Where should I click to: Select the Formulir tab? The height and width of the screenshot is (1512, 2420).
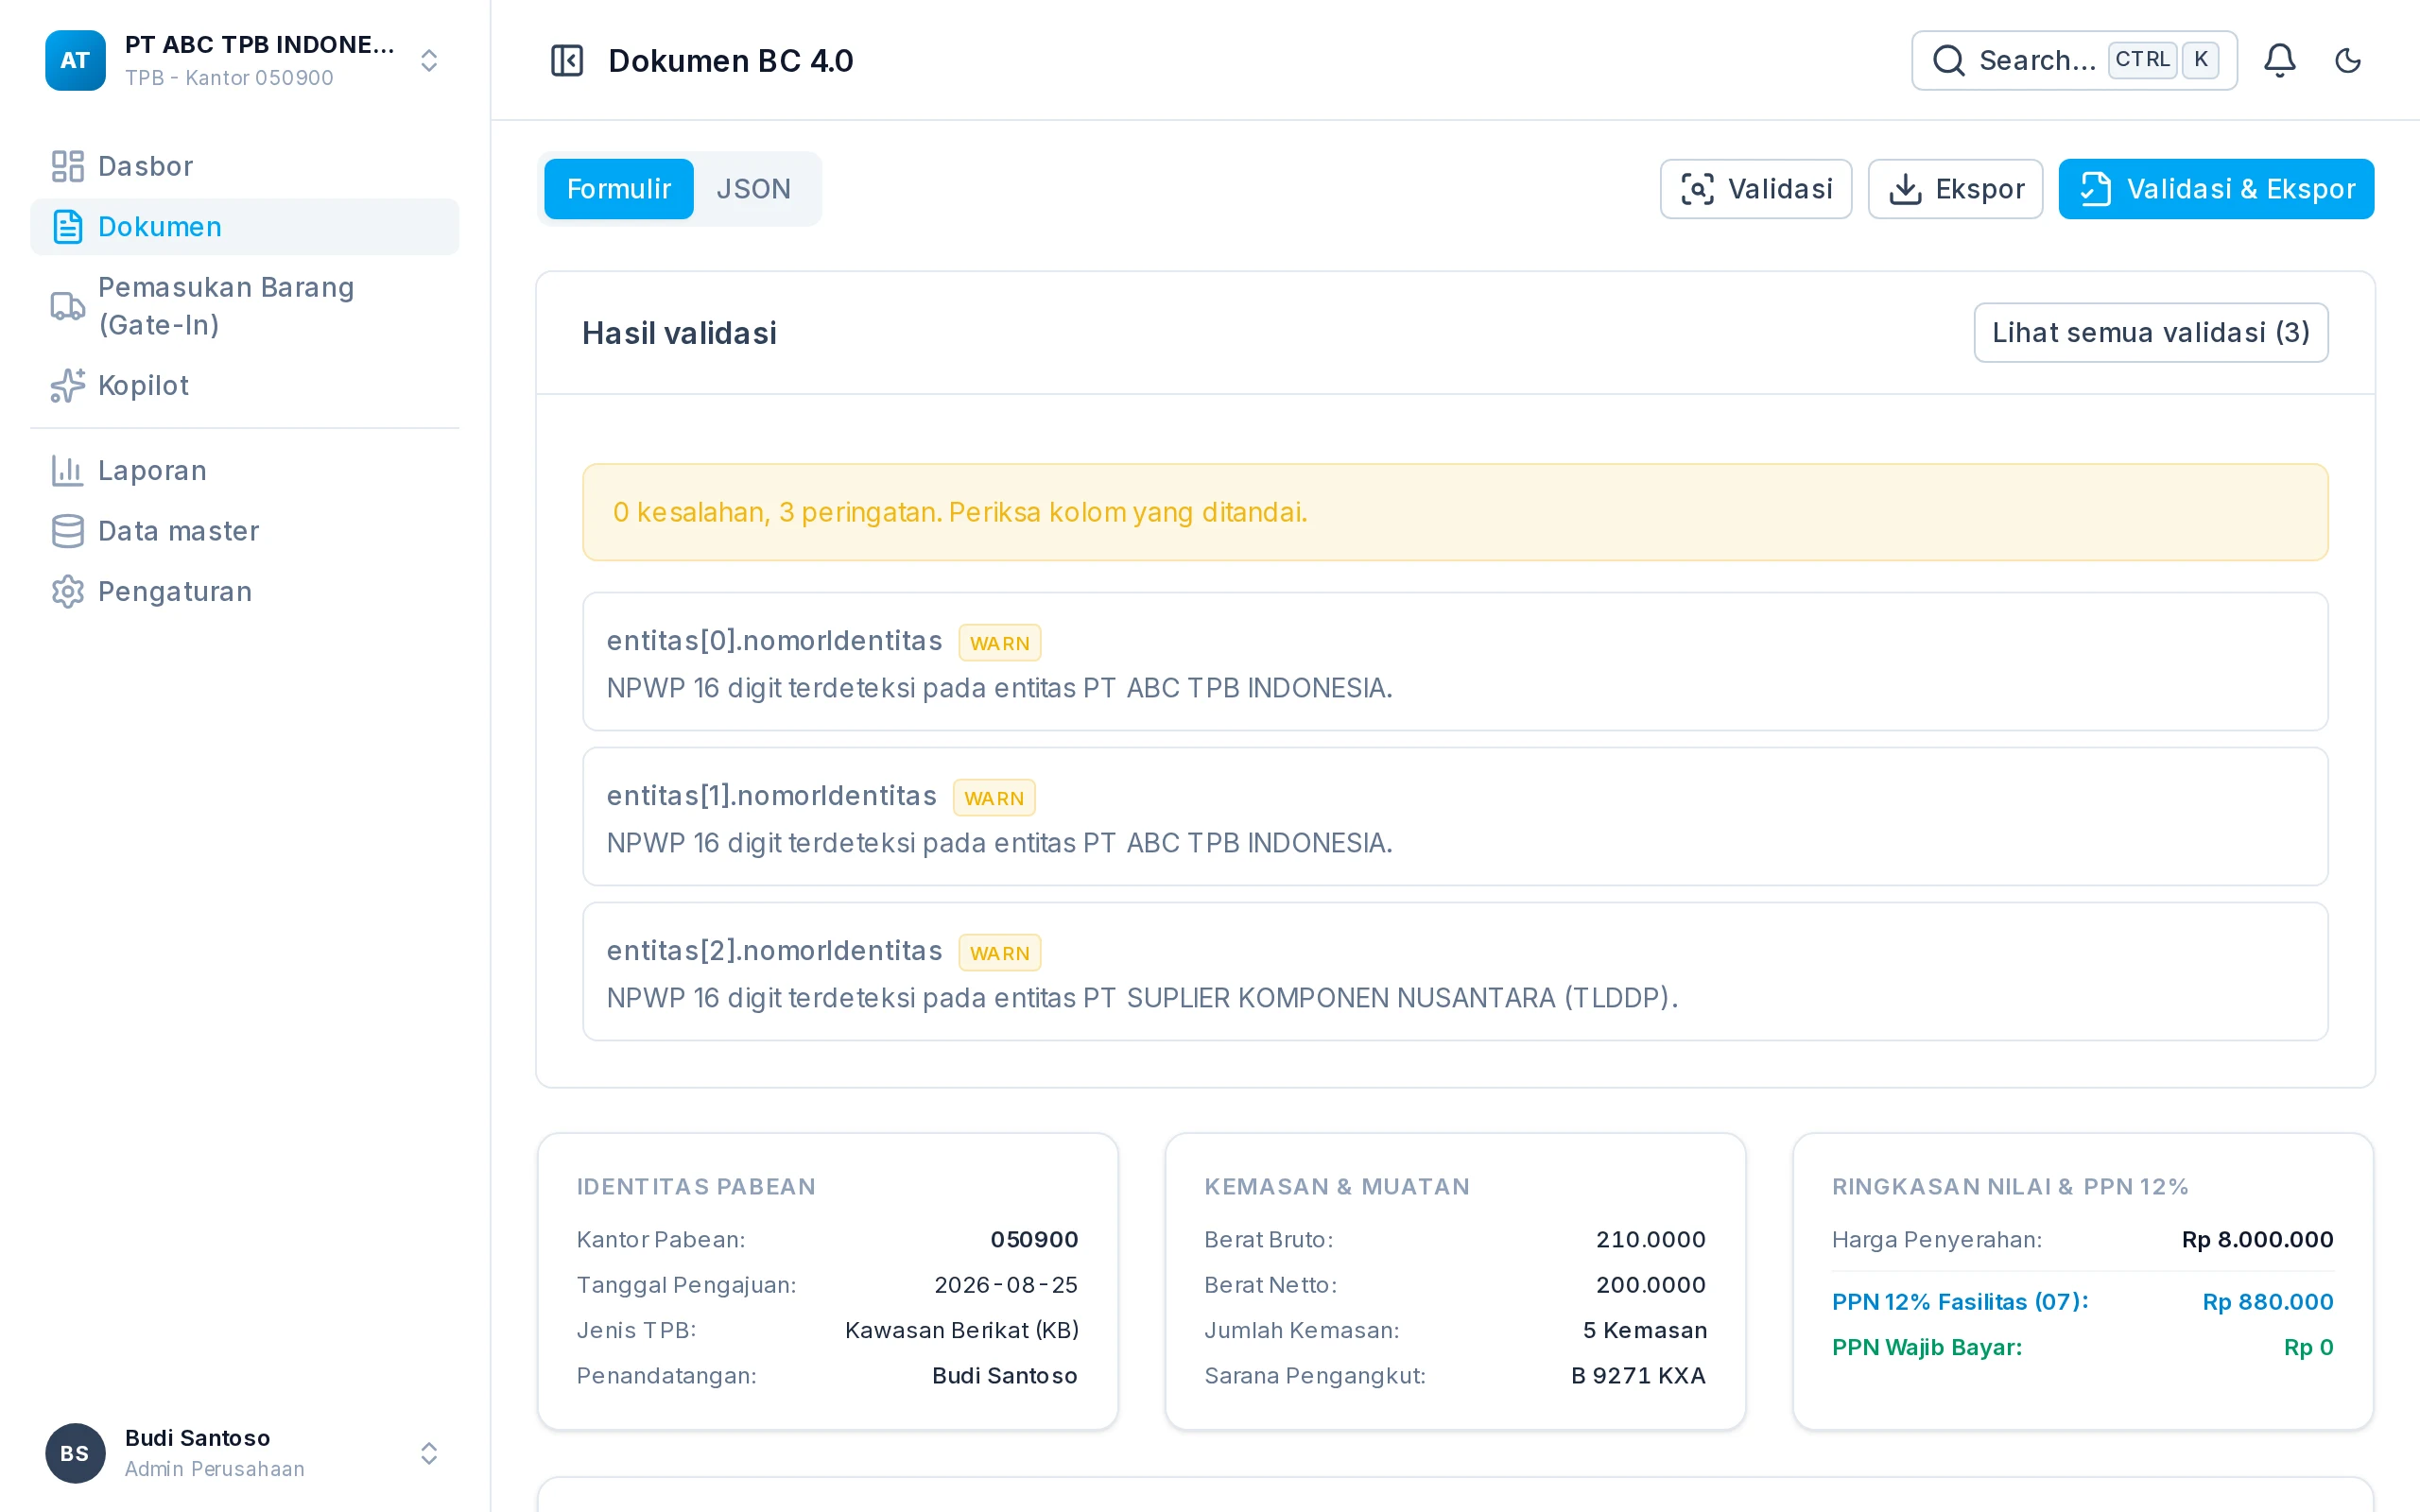pos(618,189)
